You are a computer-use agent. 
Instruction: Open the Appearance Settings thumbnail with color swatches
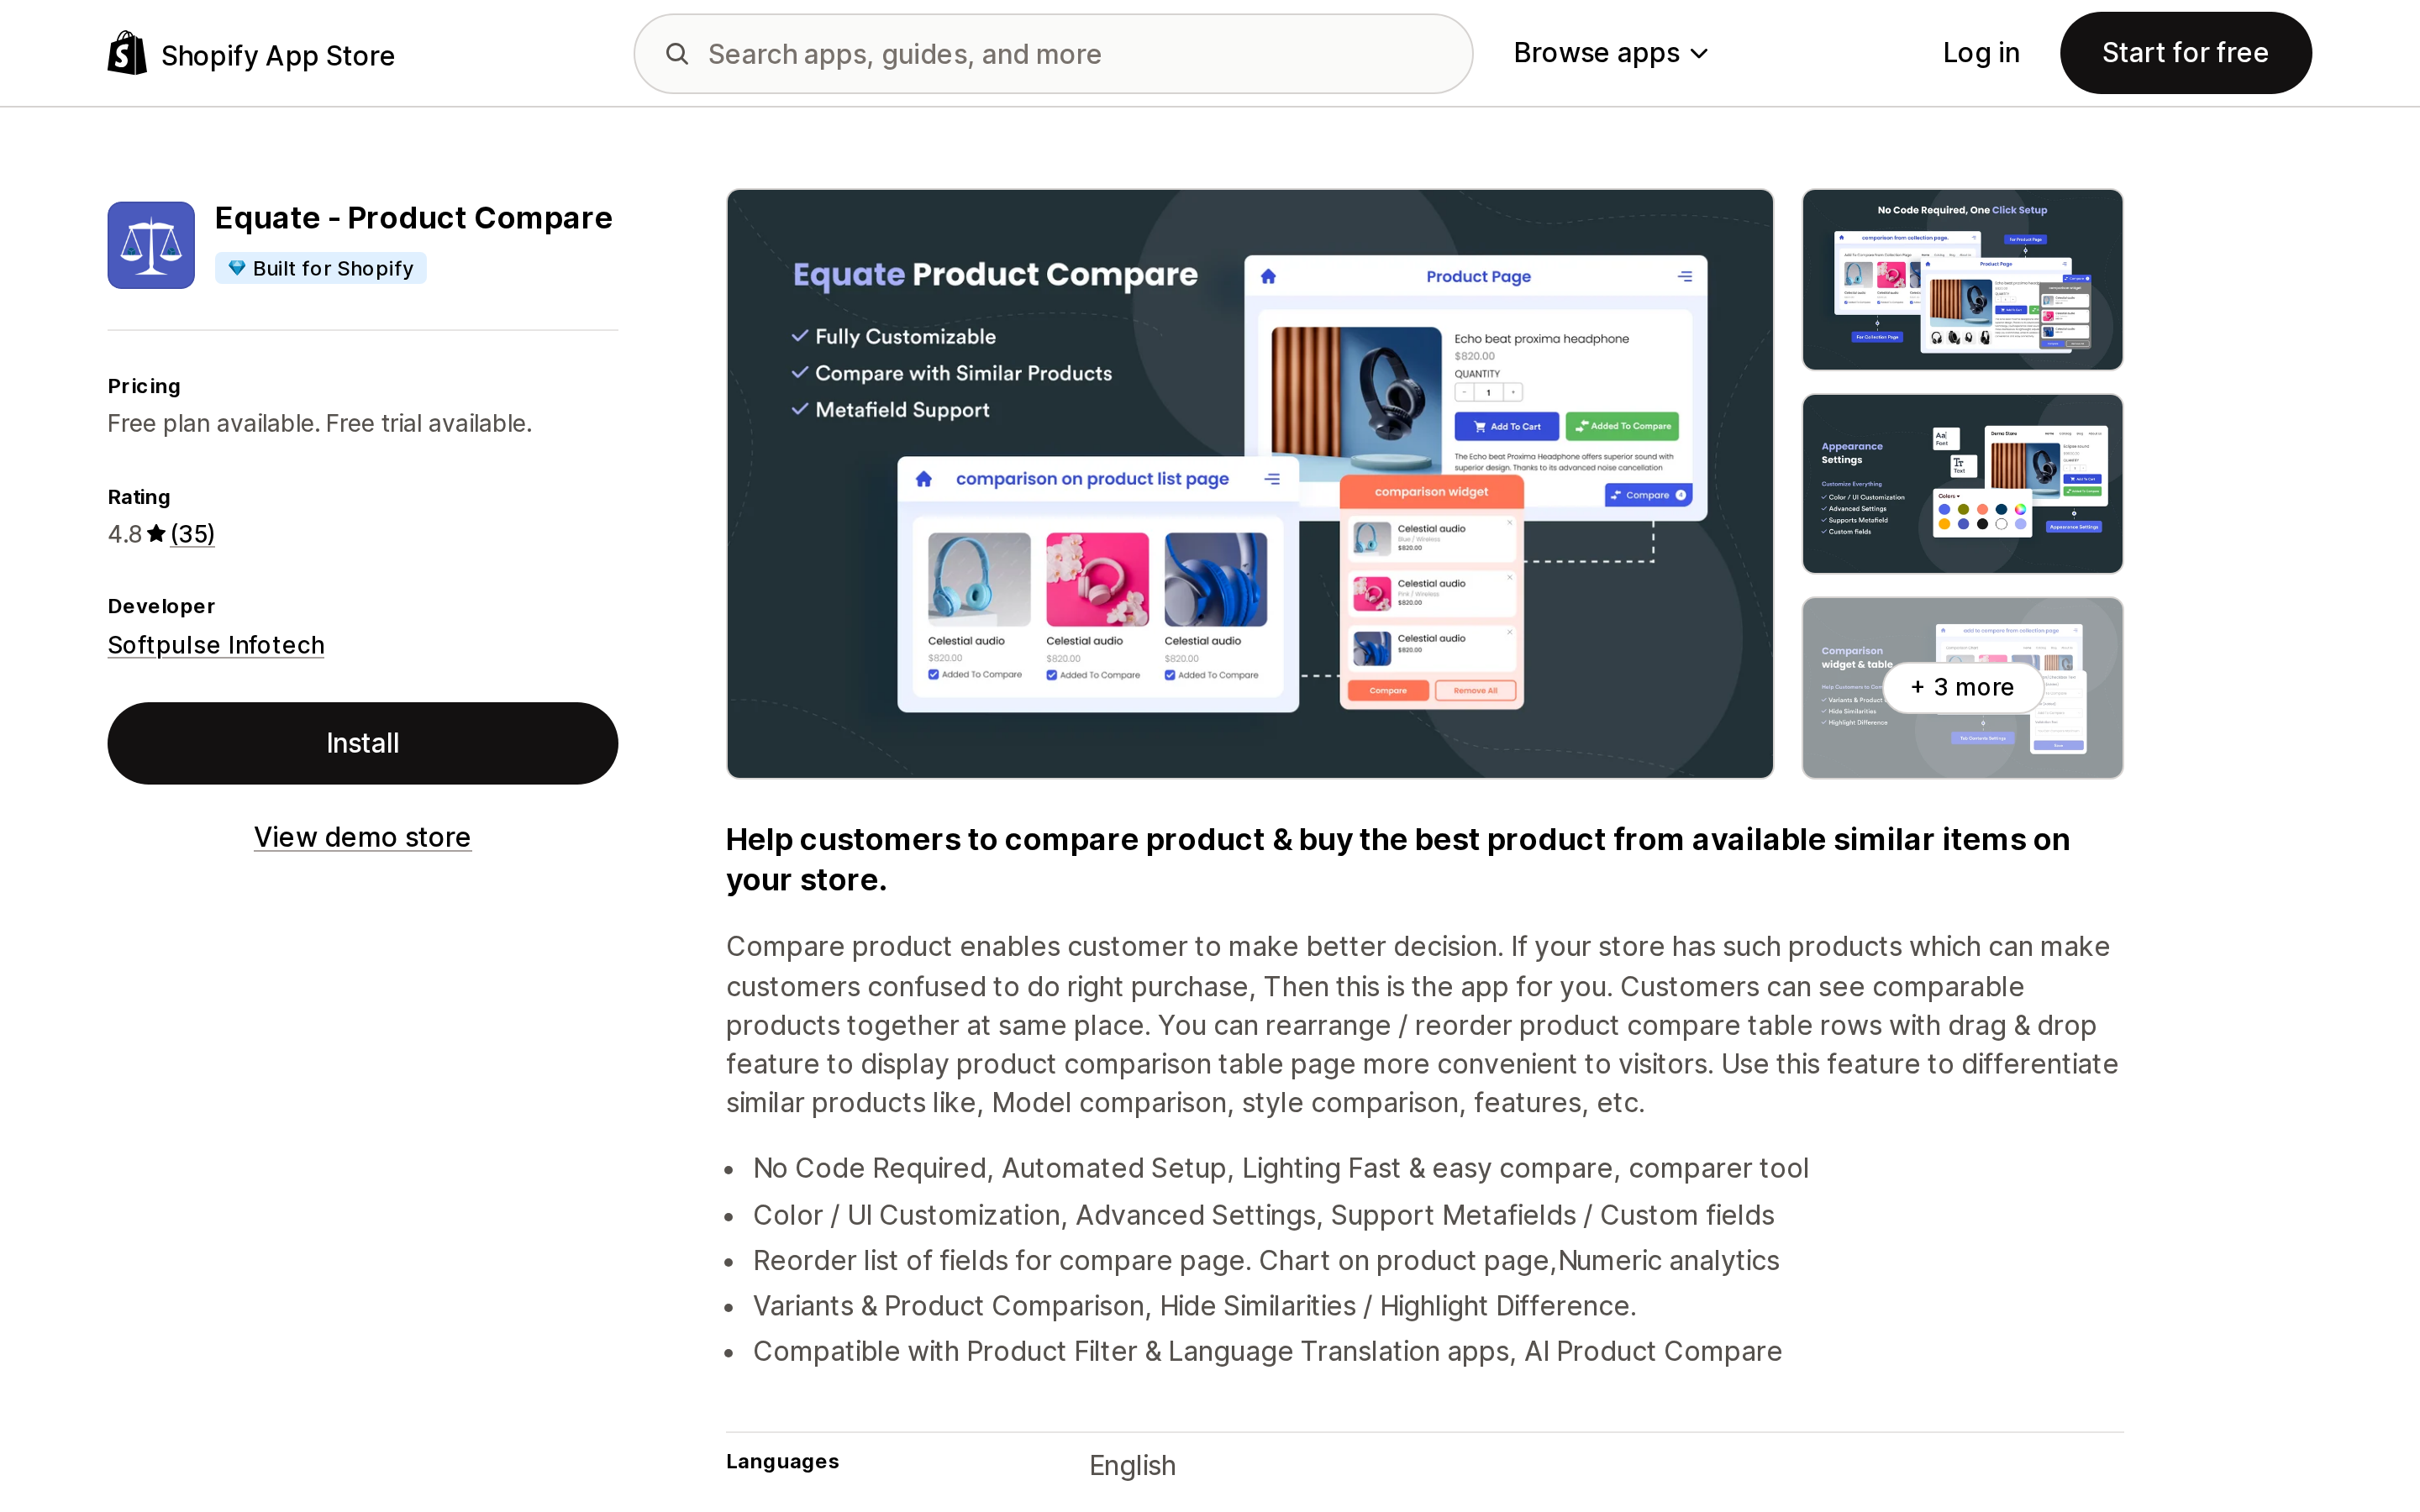click(1962, 484)
